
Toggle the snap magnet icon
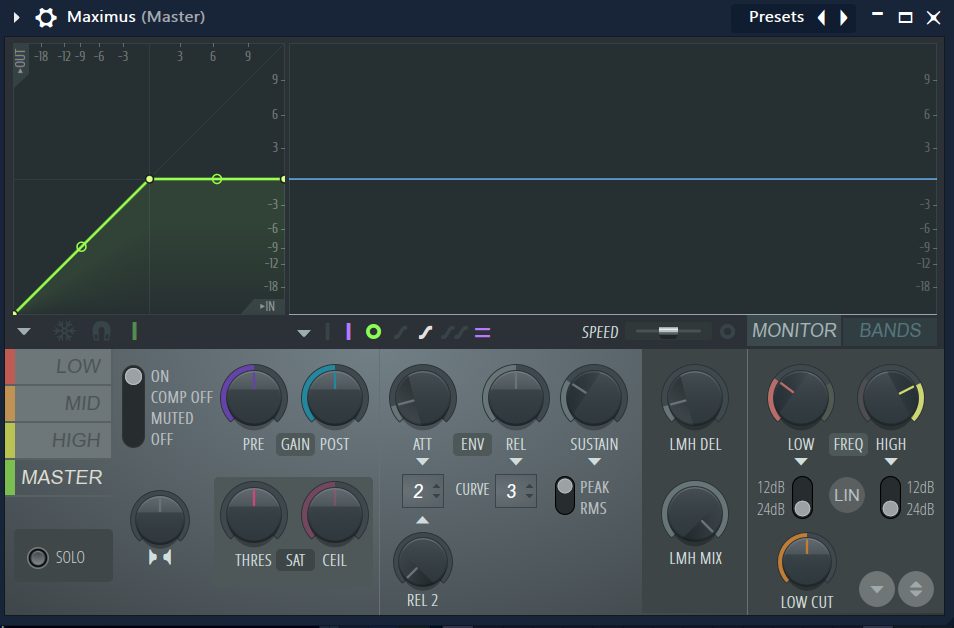[101, 331]
